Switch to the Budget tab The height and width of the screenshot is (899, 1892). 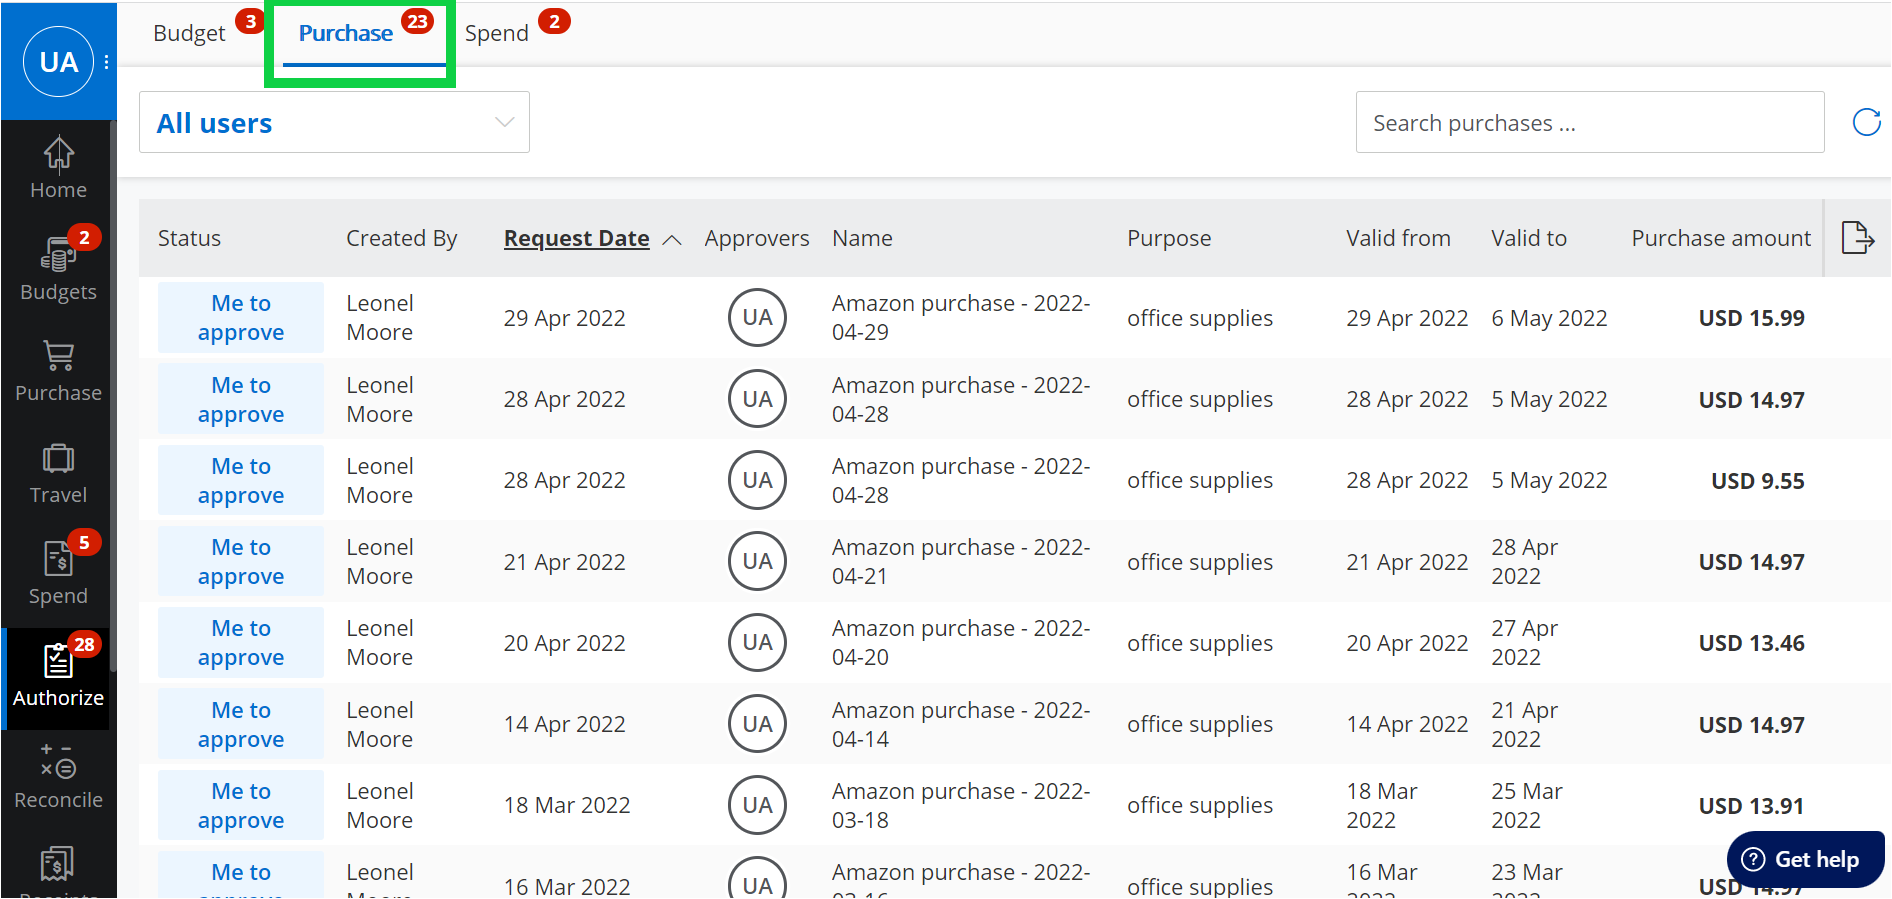[x=189, y=33]
